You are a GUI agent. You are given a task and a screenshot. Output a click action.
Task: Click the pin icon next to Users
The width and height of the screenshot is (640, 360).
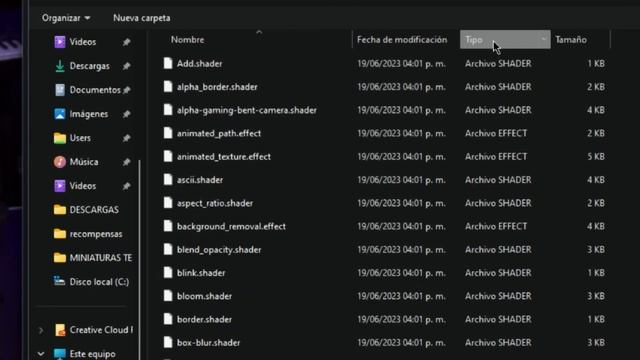click(x=127, y=138)
